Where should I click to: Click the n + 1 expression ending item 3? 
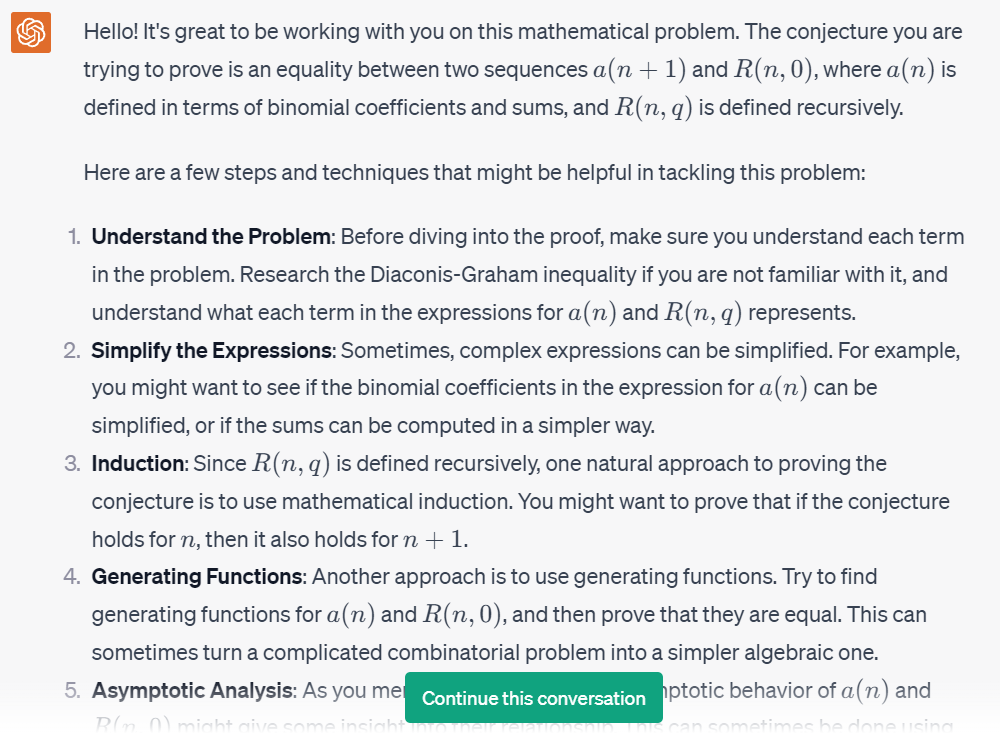[x=432, y=540]
